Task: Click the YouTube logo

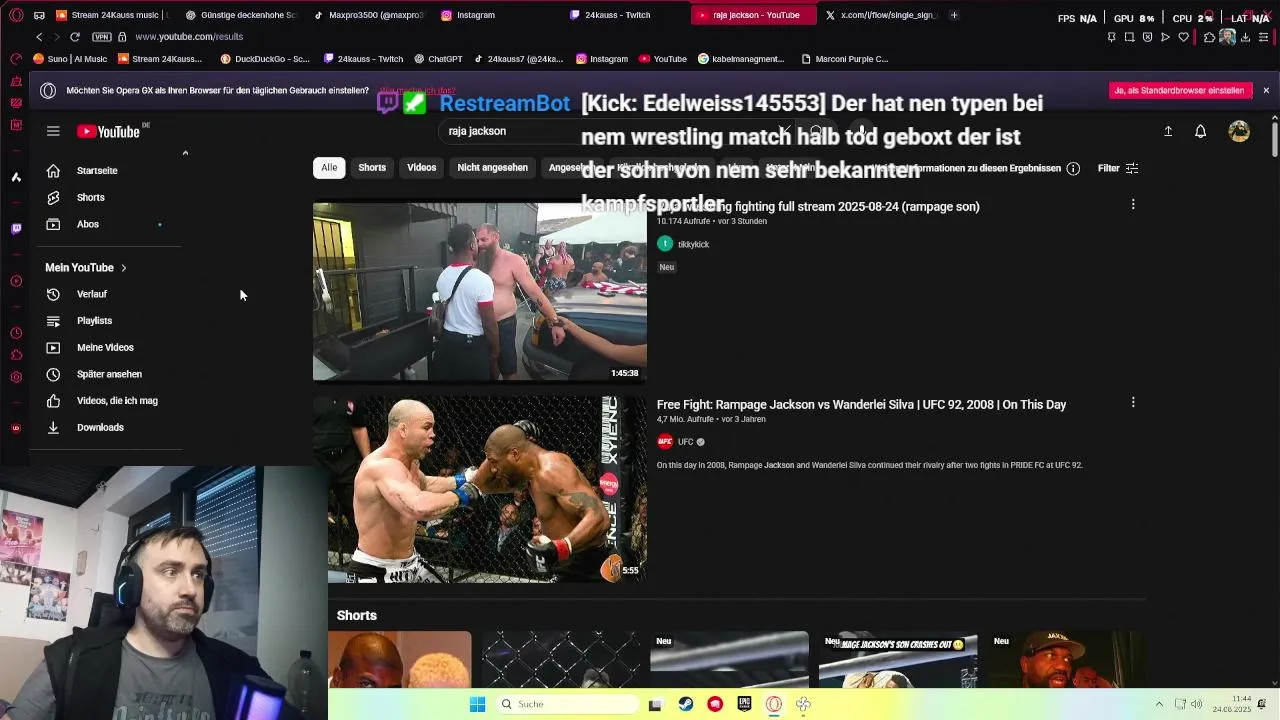Action: click(x=110, y=131)
